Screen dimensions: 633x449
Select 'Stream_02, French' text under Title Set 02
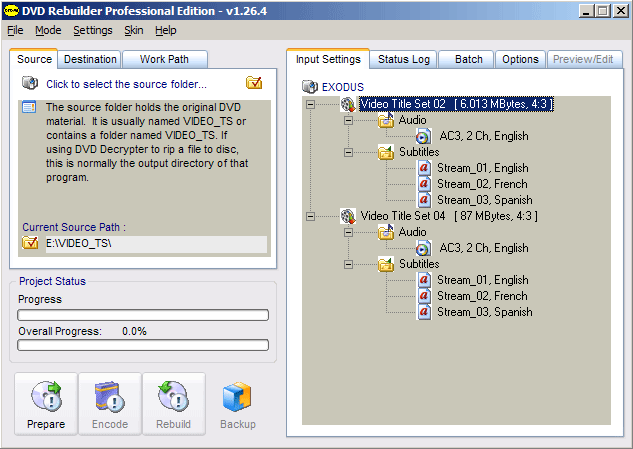482,184
